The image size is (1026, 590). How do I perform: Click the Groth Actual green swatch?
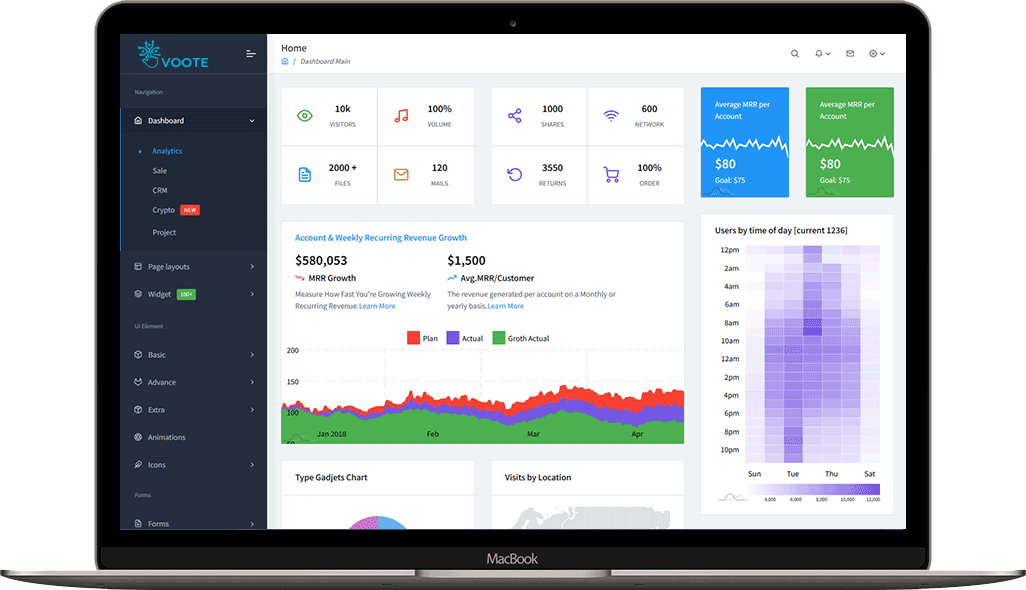[499, 338]
